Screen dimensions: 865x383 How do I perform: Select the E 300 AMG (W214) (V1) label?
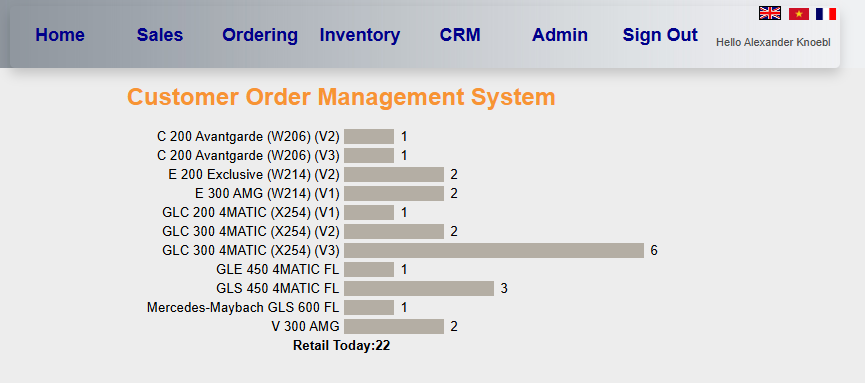tap(268, 194)
